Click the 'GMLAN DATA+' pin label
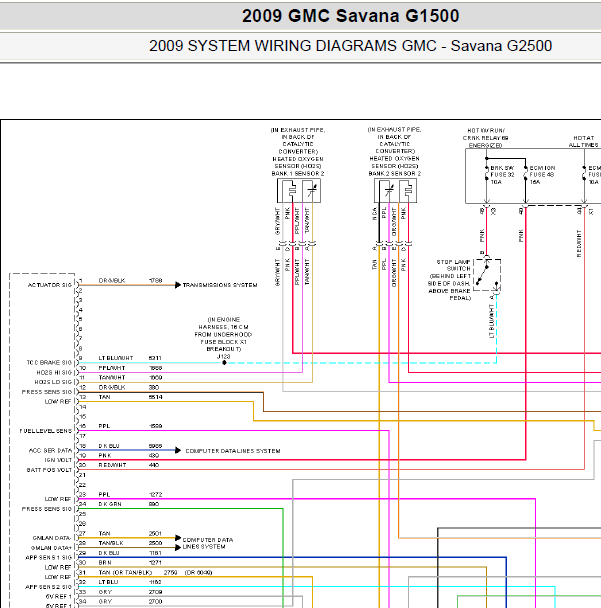This screenshot has height=608, width=601. point(51,548)
